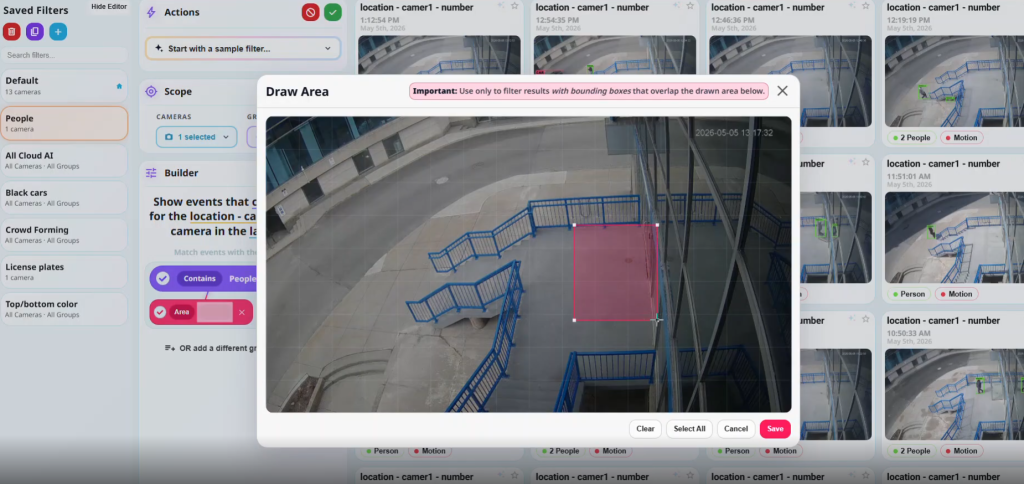Click 'OR add a different group' link
Viewport: 1024px width, 484px height.
coord(210,348)
